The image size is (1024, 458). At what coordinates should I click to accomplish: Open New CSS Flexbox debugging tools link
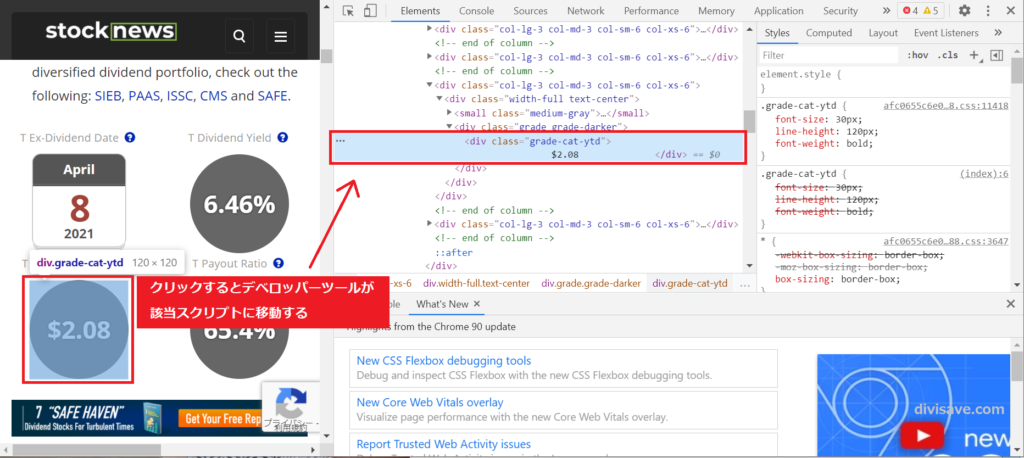tap(444, 361)
